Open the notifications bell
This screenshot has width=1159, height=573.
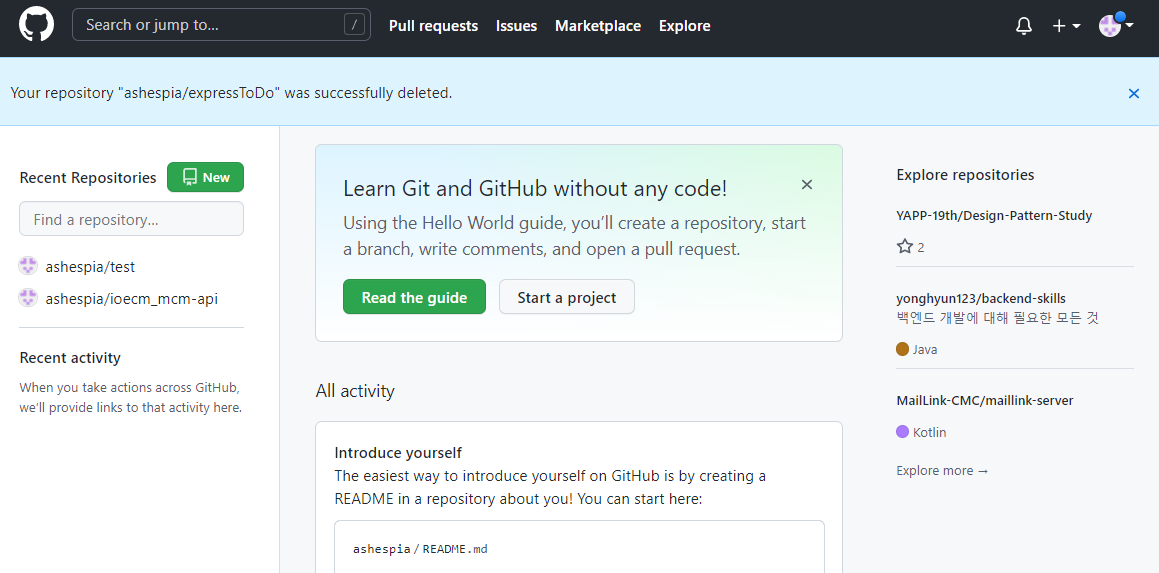tap(1024, 27)
